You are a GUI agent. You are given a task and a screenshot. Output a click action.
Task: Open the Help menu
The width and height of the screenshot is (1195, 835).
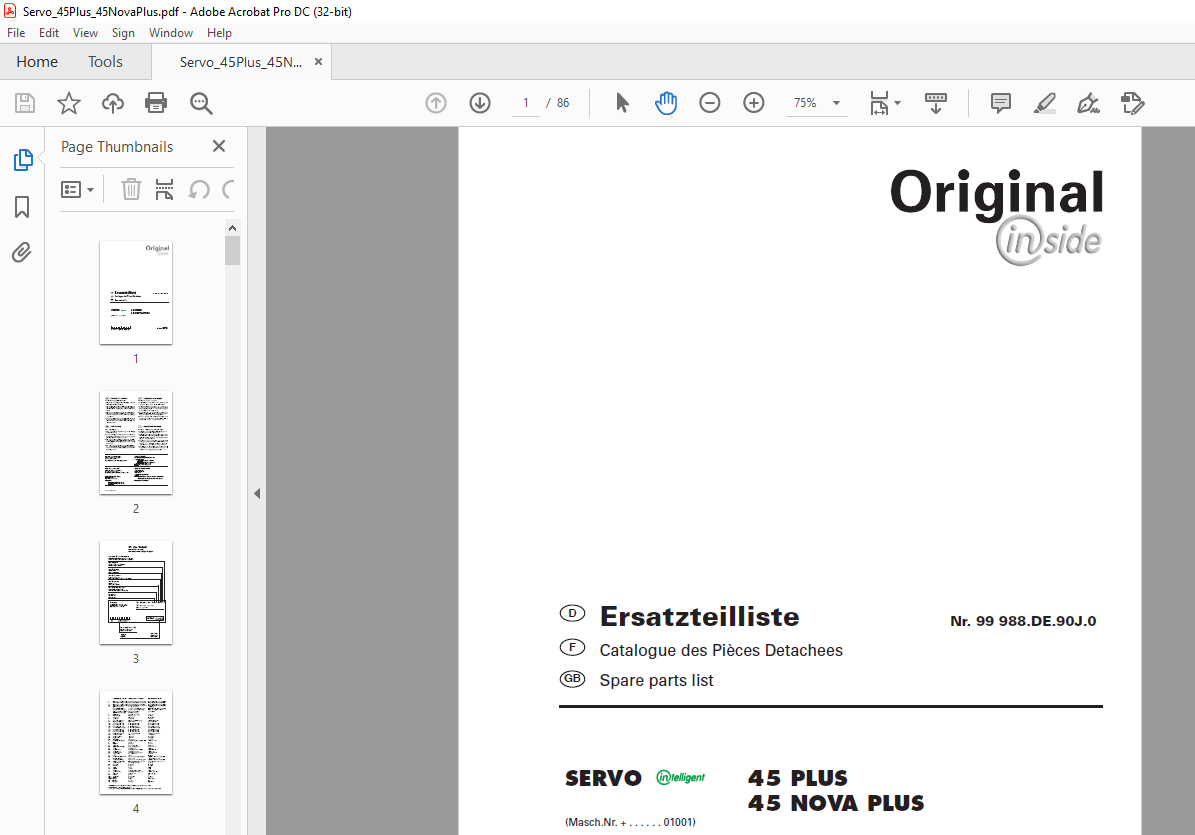(219, 33)
